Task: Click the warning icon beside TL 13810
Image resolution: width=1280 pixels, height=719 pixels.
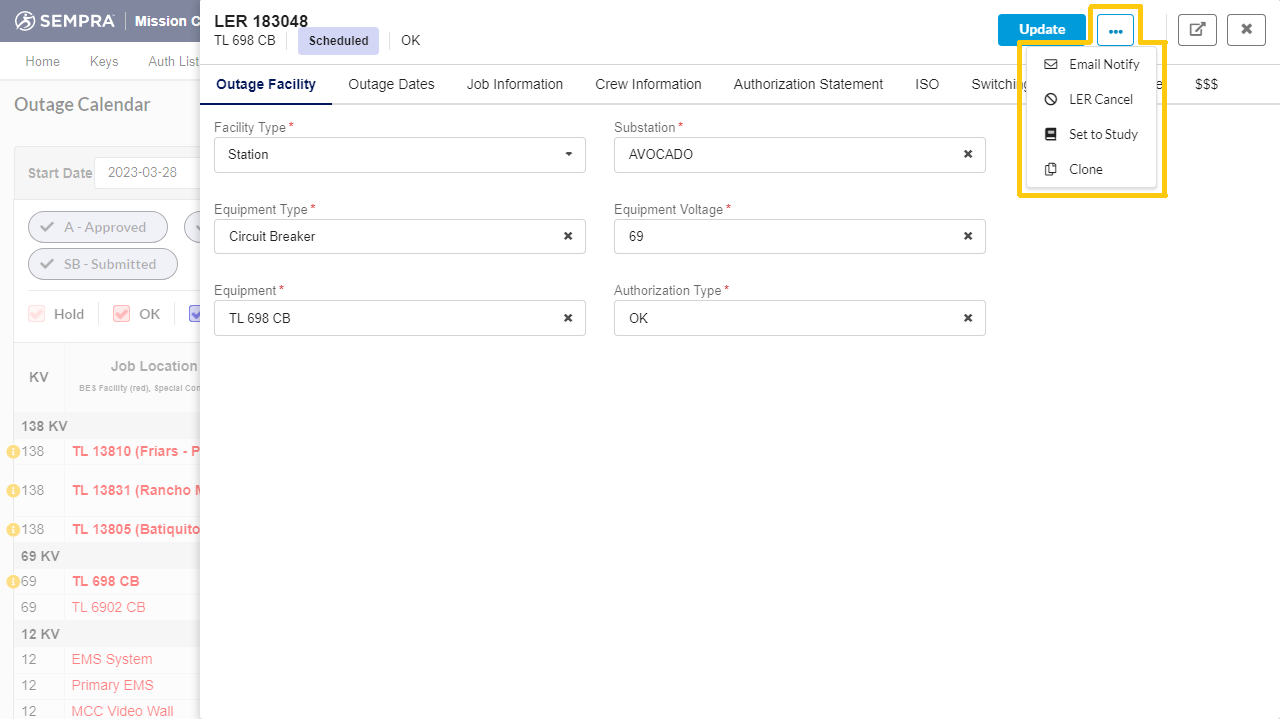Action: coord(13,452)
